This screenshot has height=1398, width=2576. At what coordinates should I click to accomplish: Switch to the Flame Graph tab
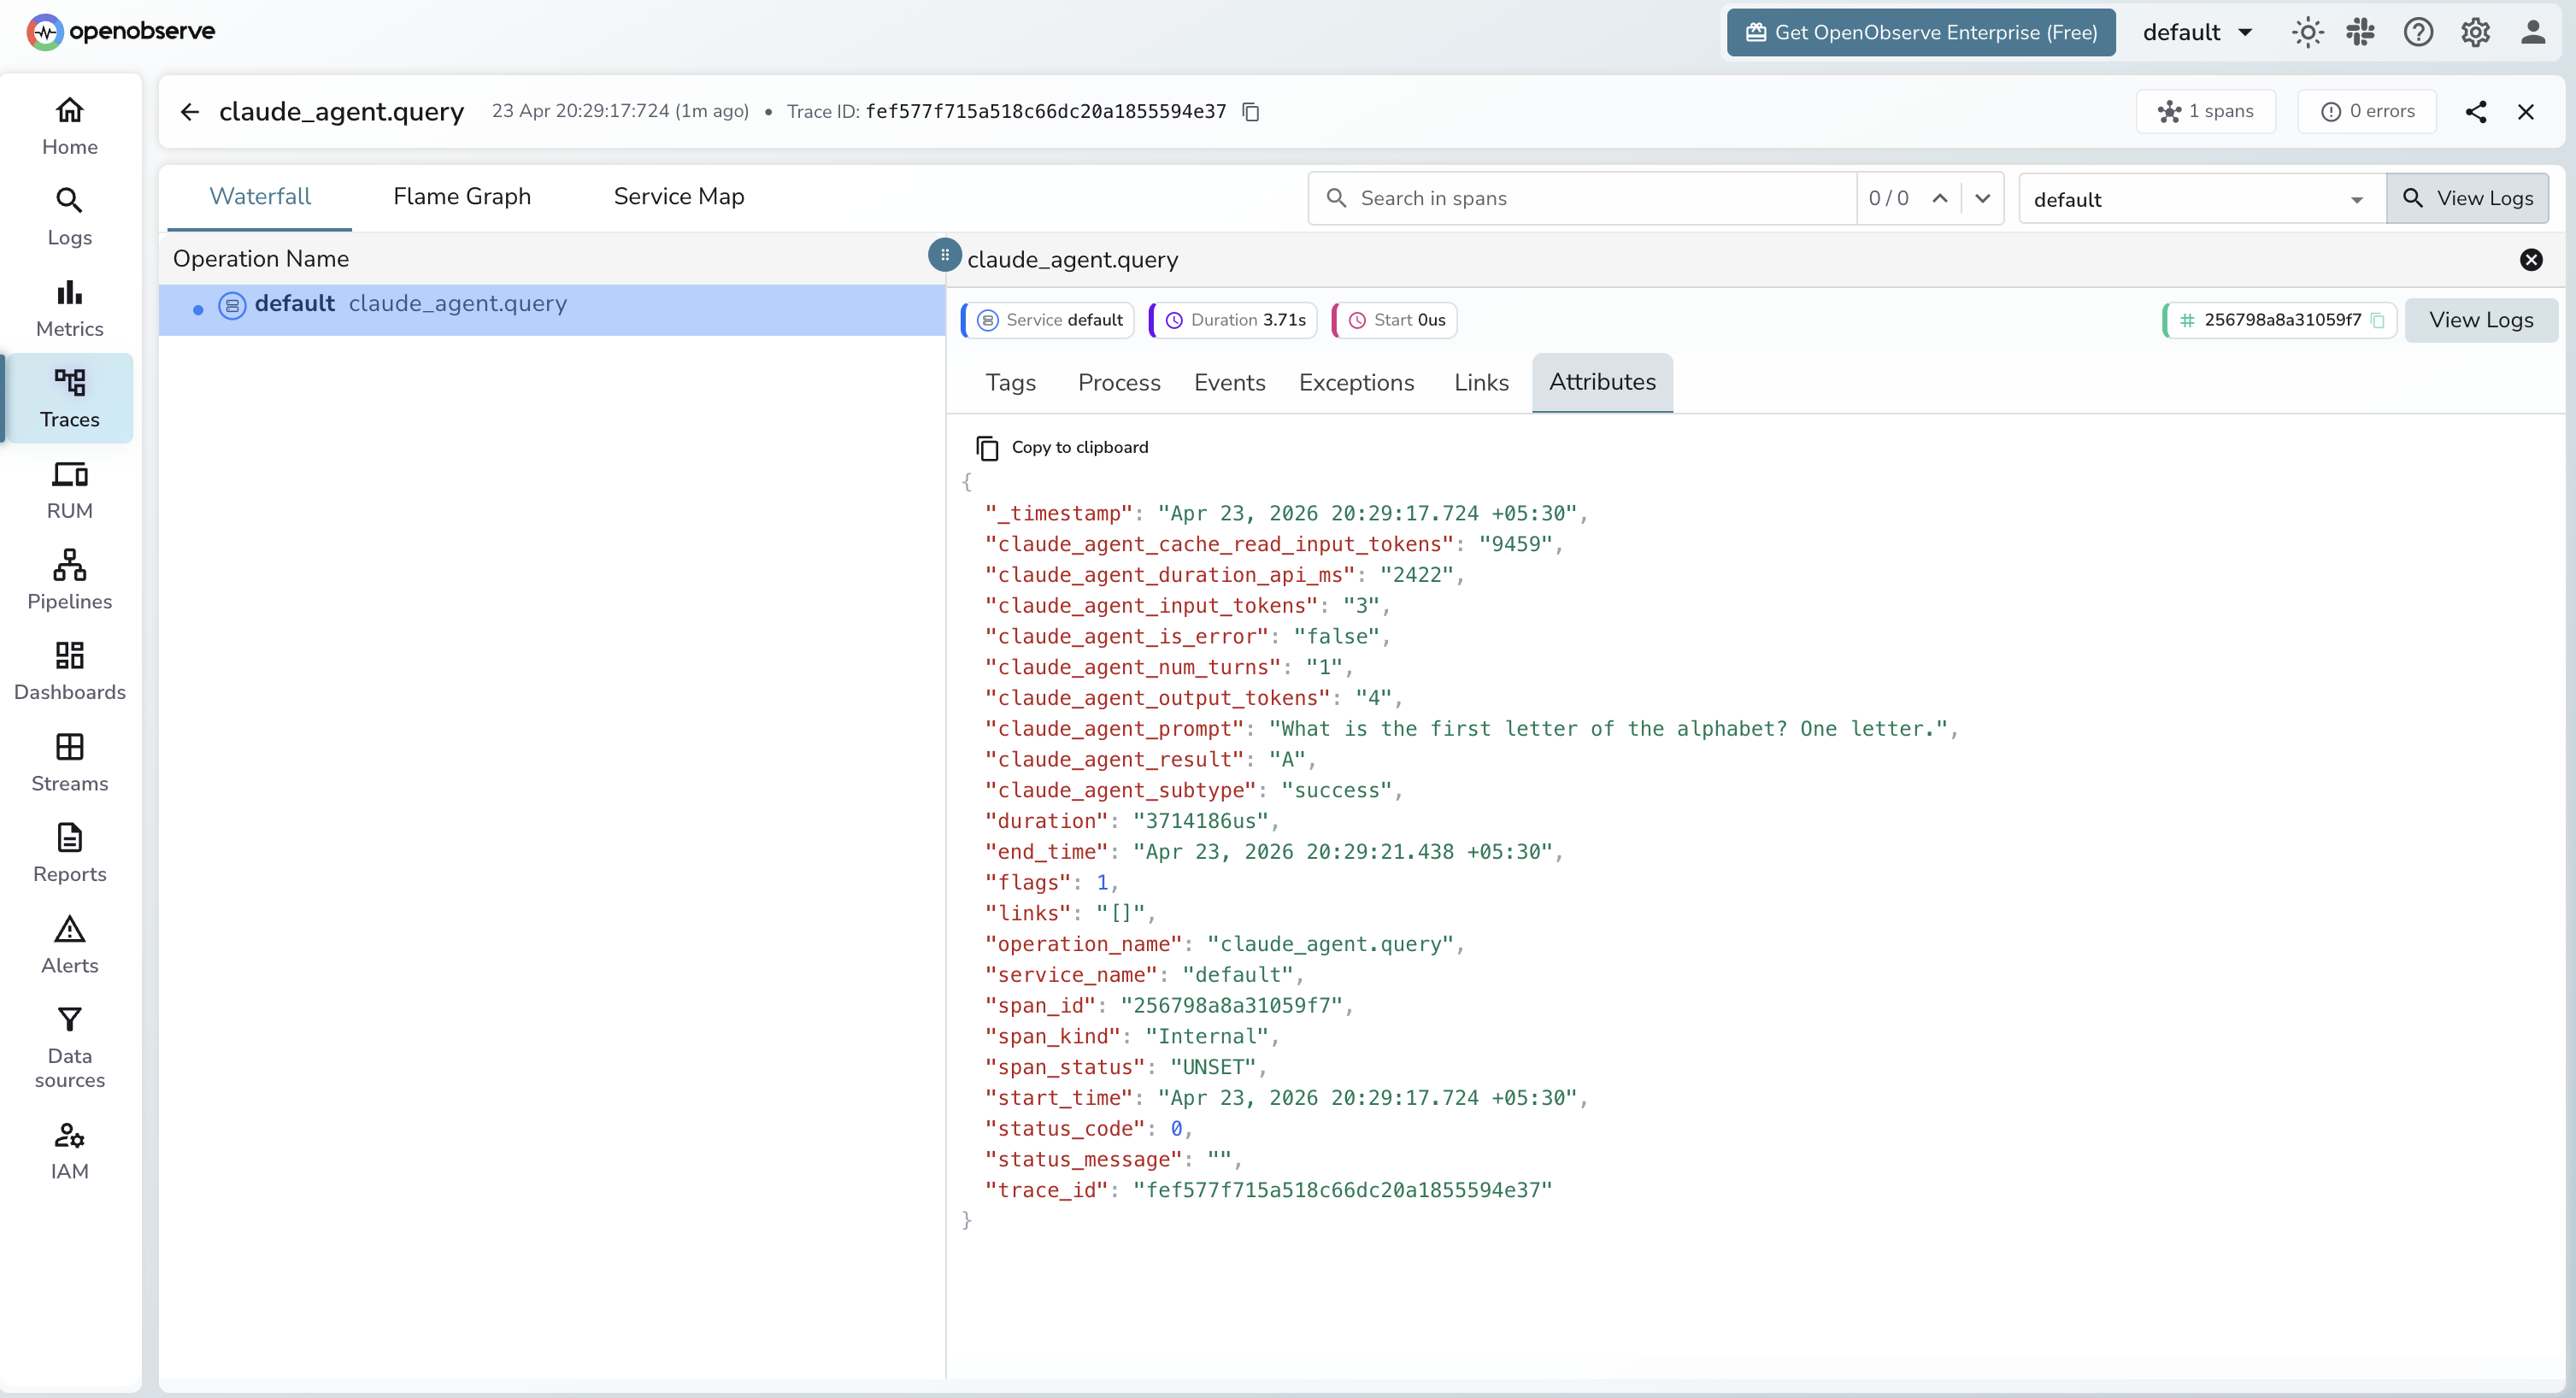462,196
